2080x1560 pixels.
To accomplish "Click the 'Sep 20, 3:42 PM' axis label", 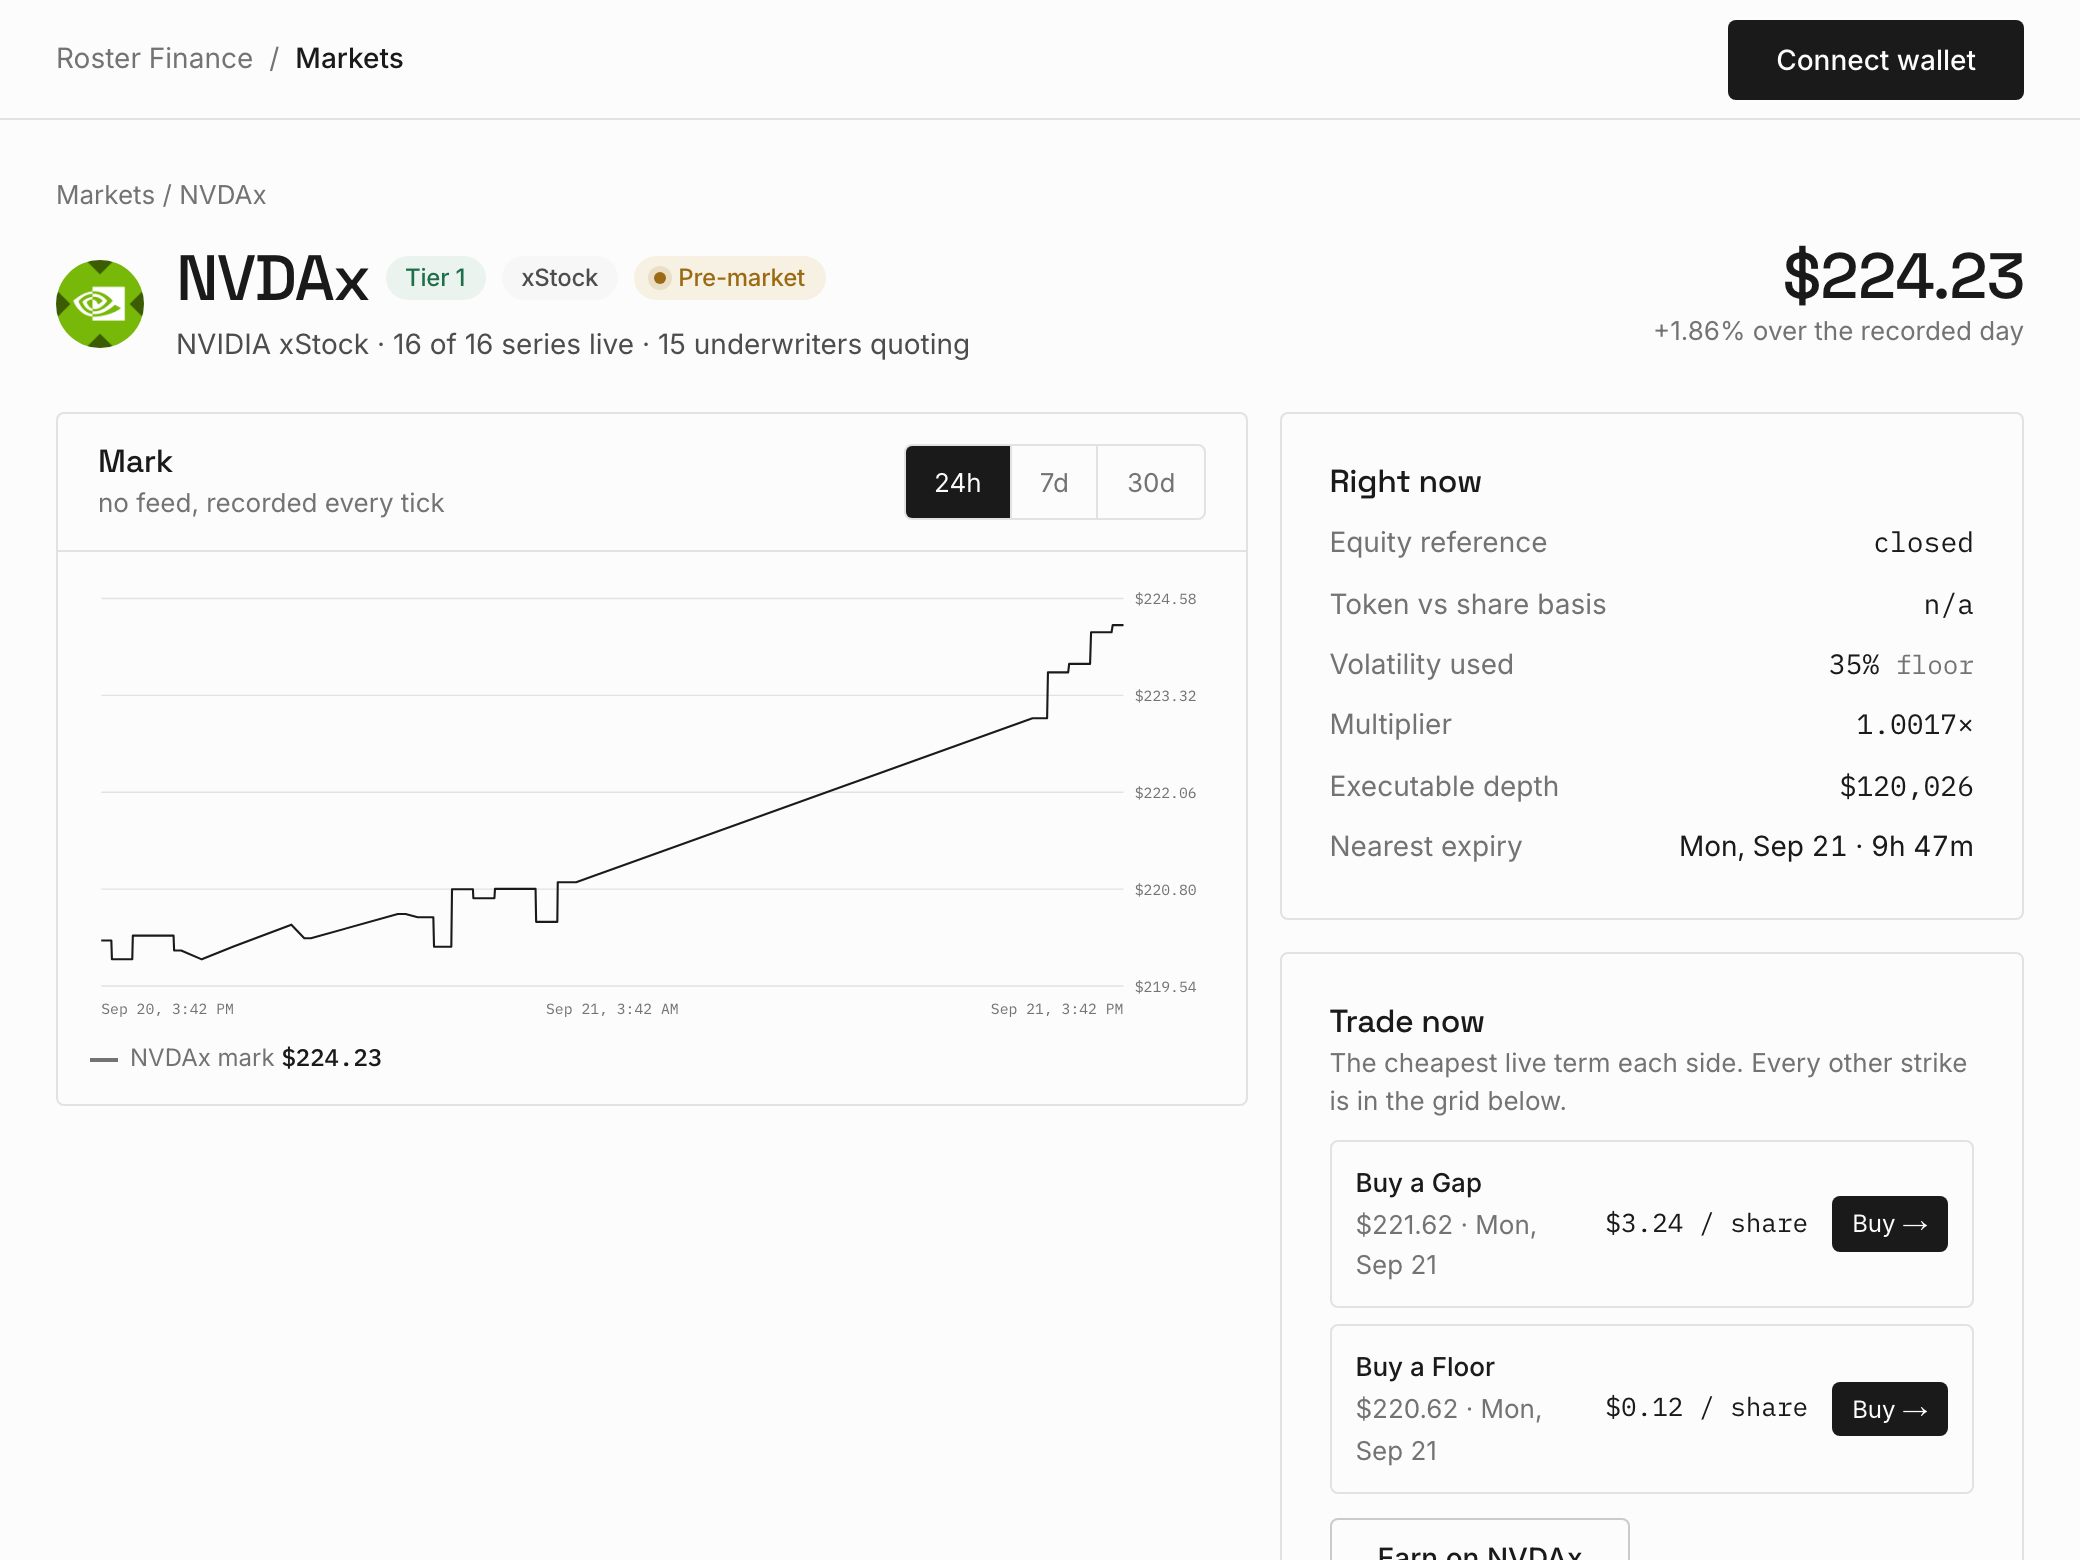I will pyautogui.click(x=167, y=1009).
